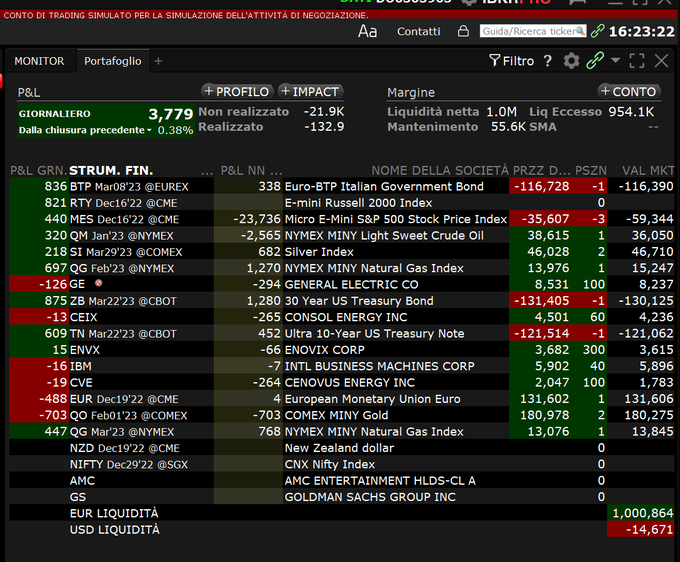Expand the IMPACT section
680x562 pixels.
[311, 91]
